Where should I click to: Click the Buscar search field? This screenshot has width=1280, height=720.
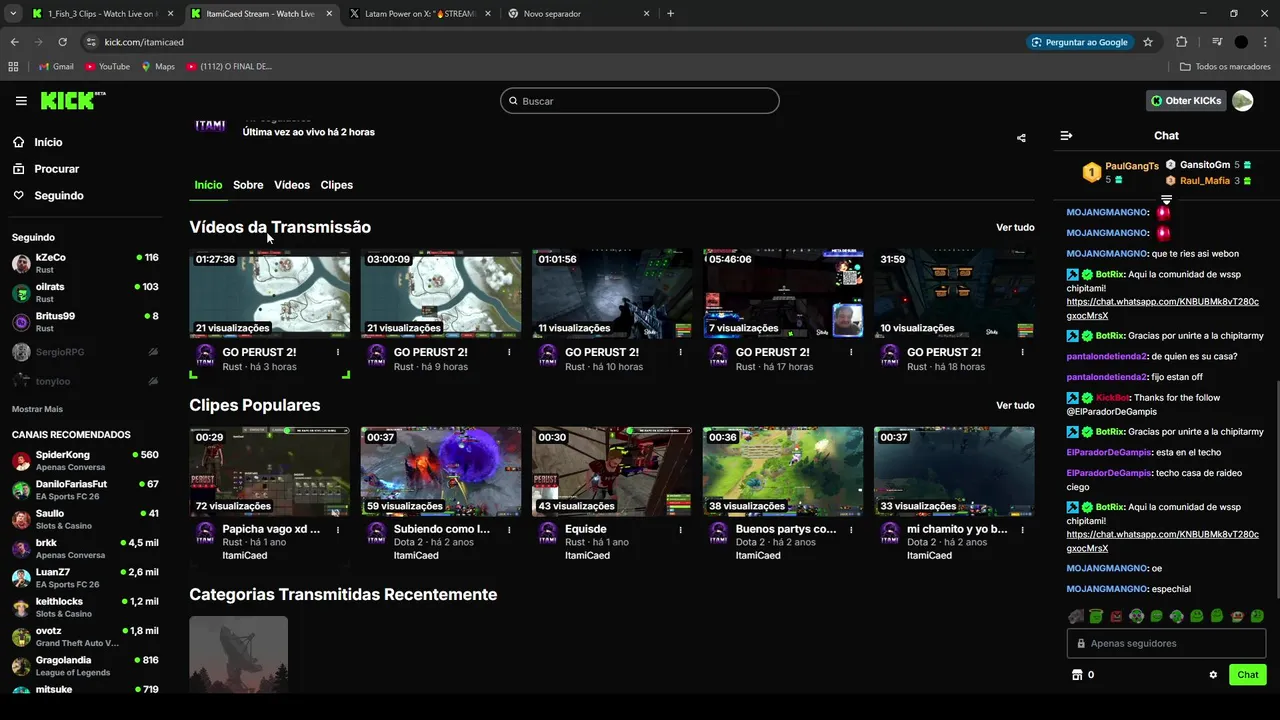click(639, 101)
